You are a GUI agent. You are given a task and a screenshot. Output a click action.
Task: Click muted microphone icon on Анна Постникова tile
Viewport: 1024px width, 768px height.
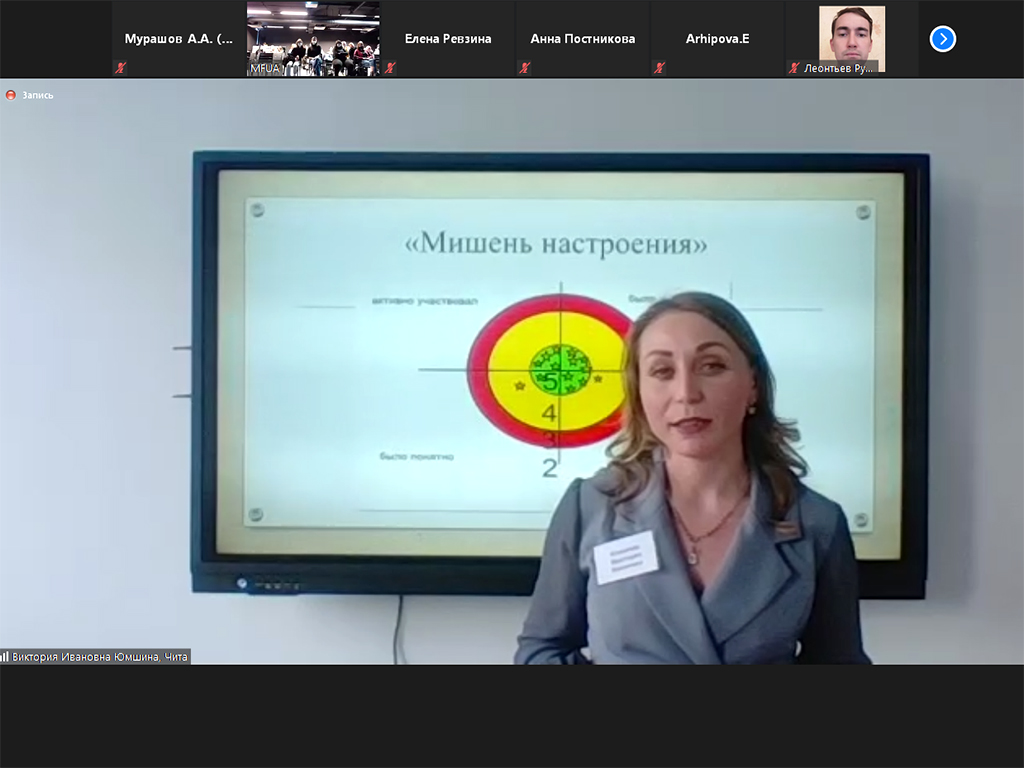point(524,67)
